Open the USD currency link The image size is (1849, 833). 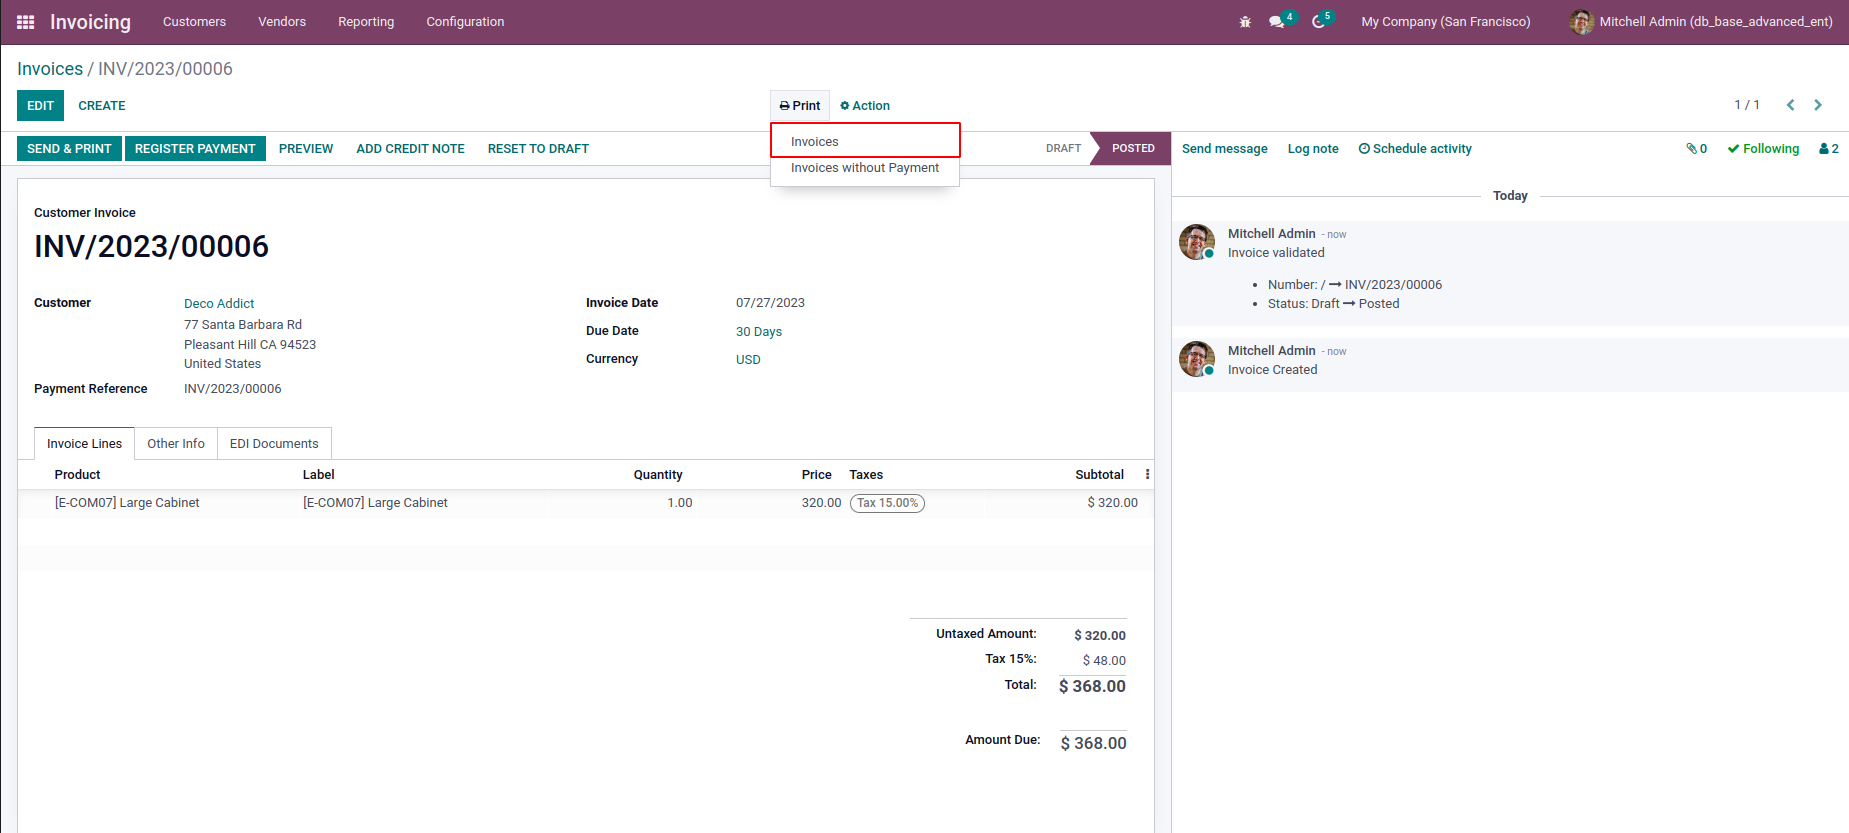click(x=748, y=360)
